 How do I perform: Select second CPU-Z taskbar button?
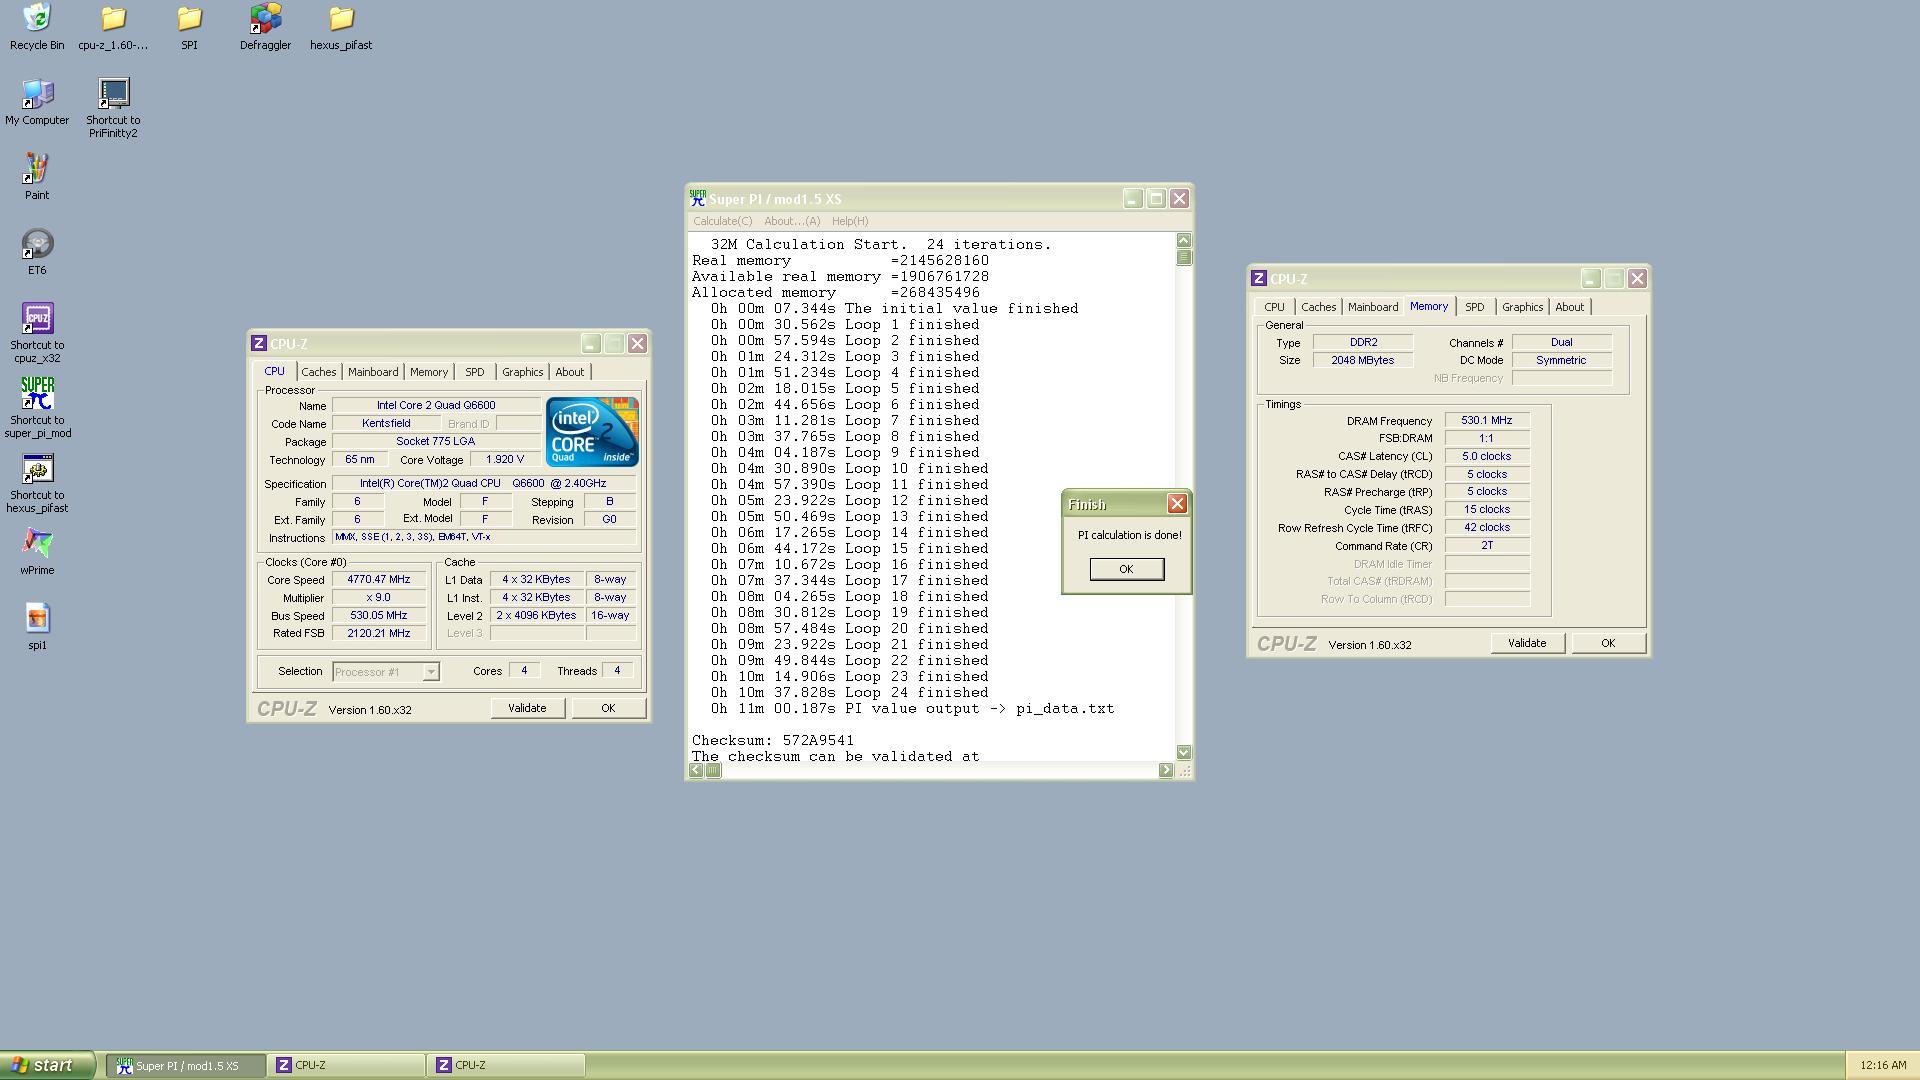tap(506, 1066)
